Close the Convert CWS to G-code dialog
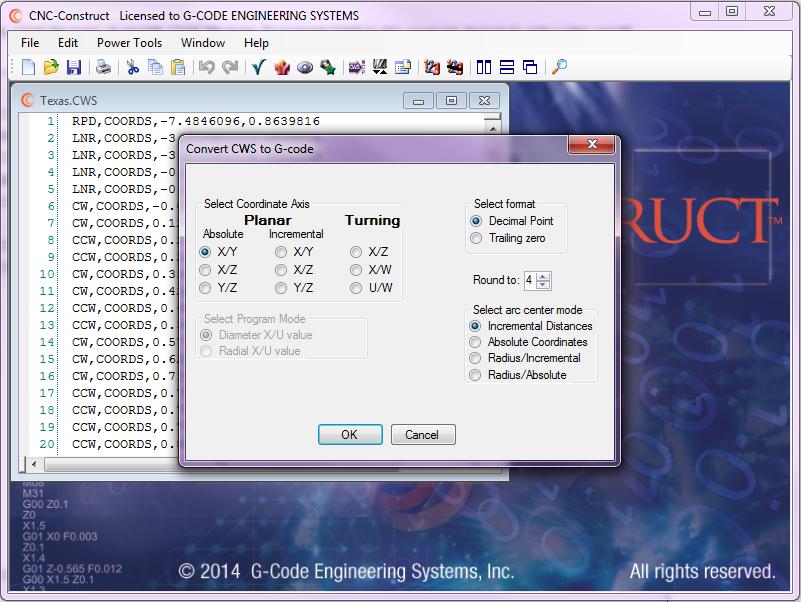This screenshot has width=801, height=602. (x=592, y=144)
